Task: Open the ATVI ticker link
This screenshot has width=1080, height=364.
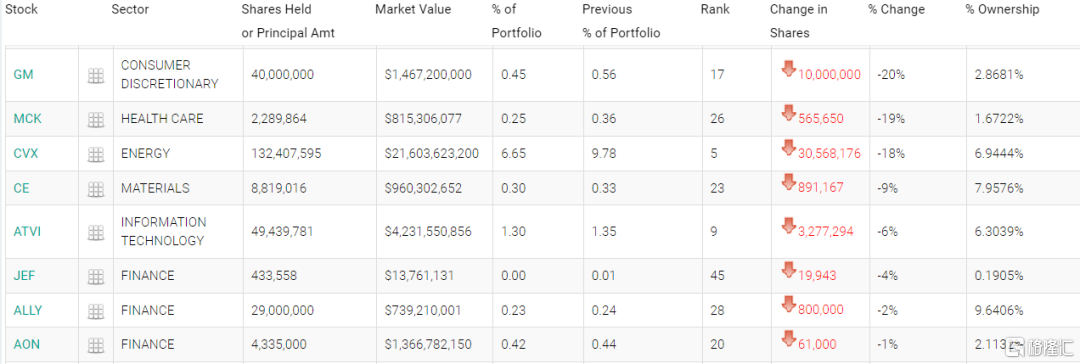Action: point(27,232)
